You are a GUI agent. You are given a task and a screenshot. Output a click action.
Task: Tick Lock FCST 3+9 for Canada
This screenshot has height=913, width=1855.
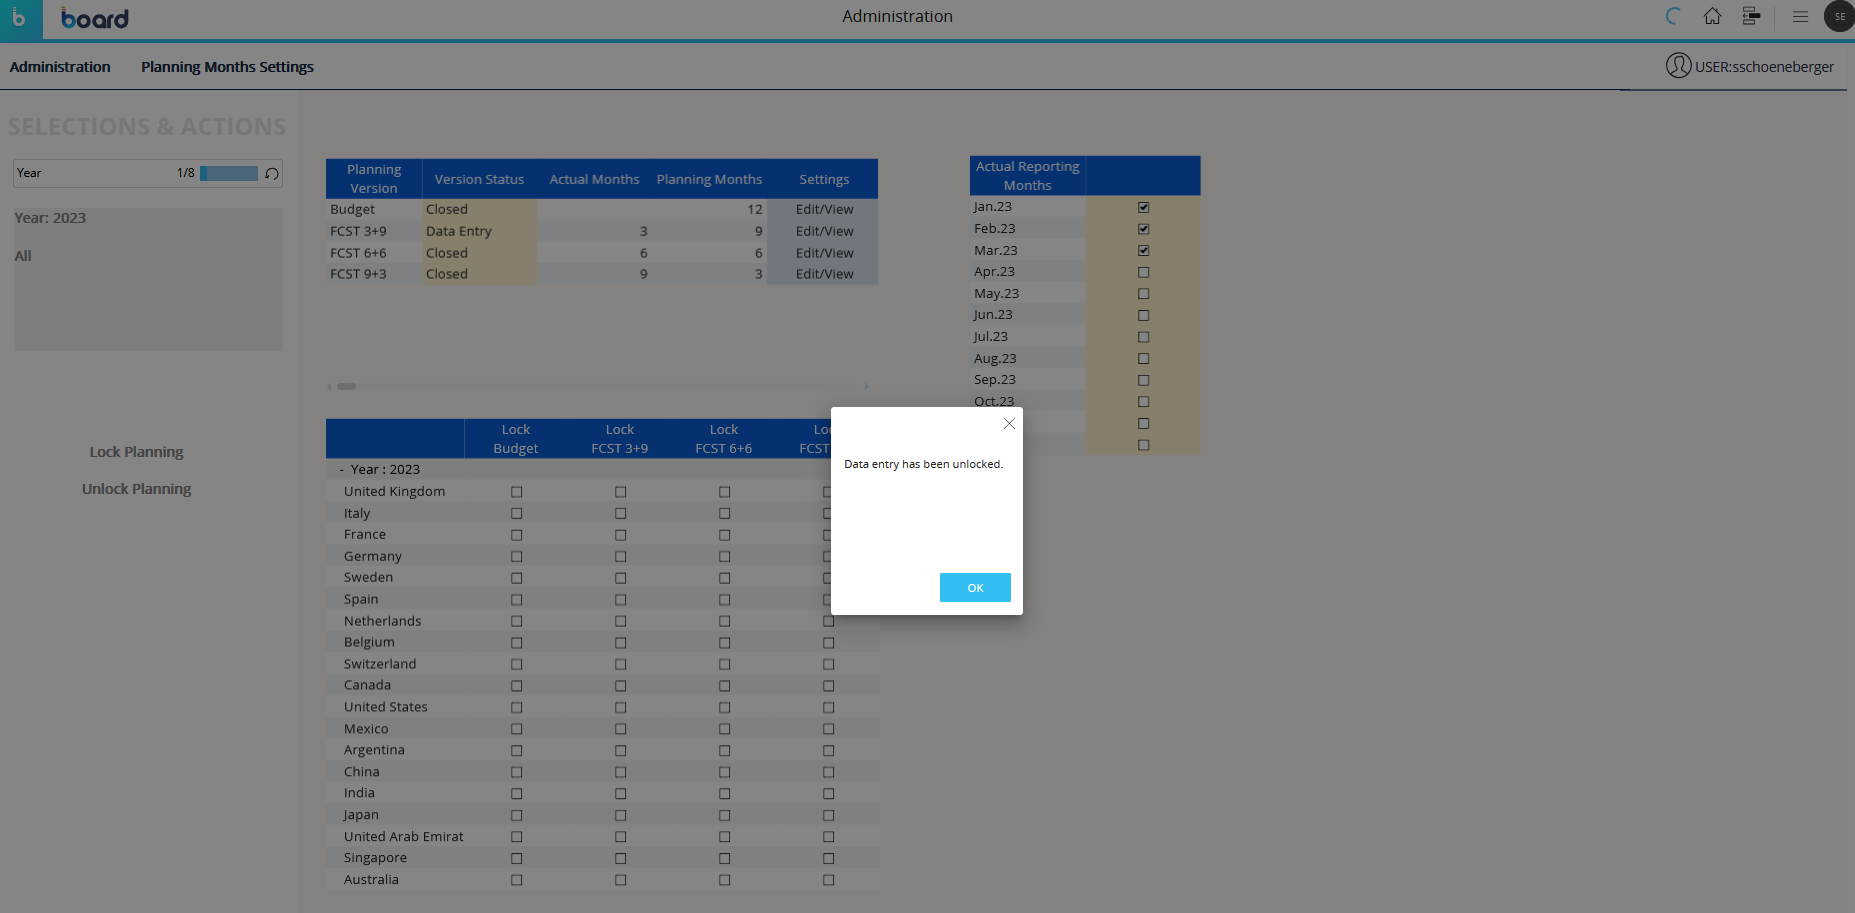pos(620,686)
